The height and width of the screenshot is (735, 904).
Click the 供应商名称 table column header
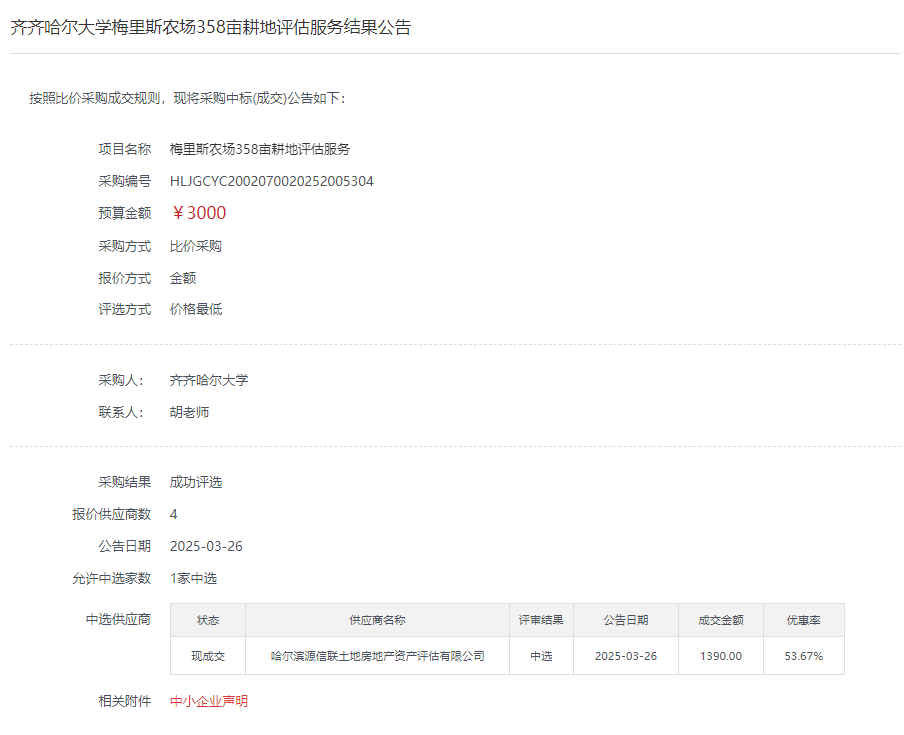(x=377, y=620)
